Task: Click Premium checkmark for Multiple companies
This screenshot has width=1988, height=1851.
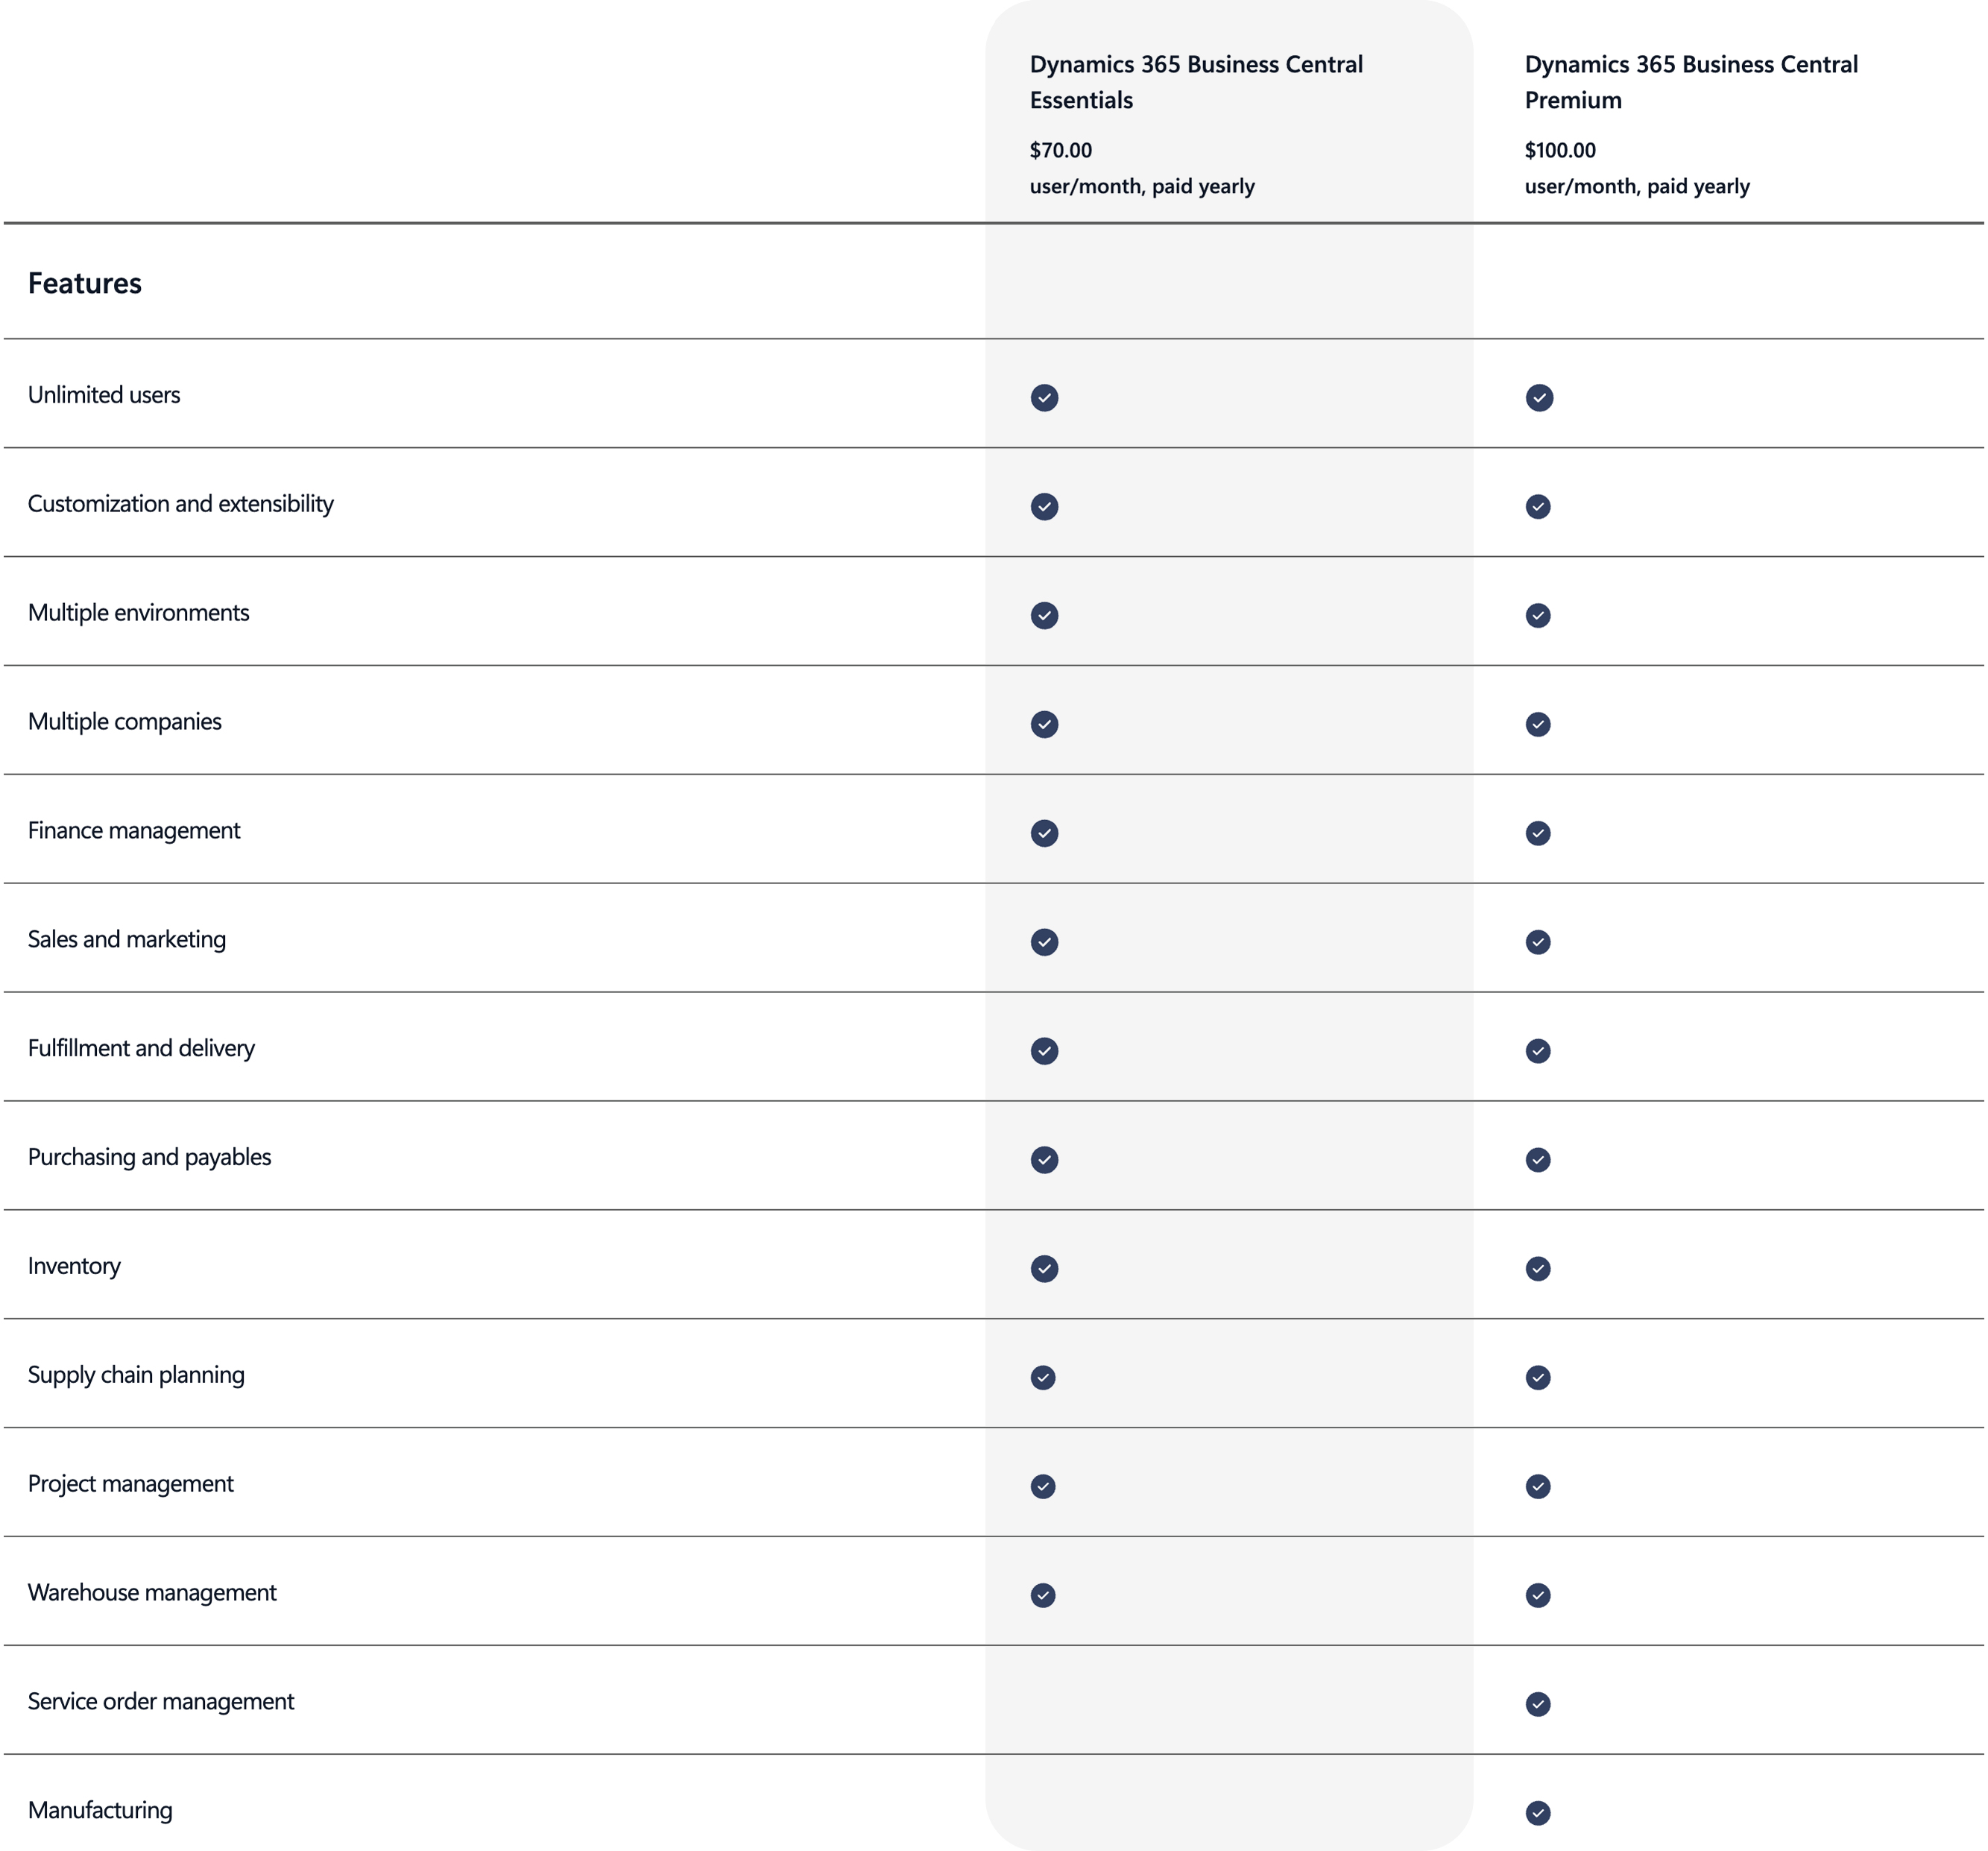Action: tap(1538, 725)
